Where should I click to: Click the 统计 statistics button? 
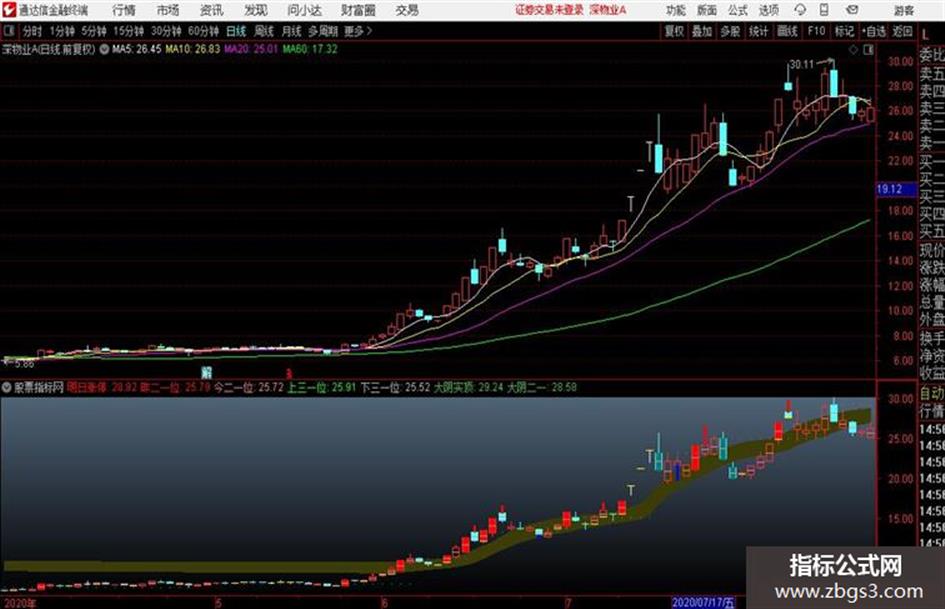click(758, 31)
